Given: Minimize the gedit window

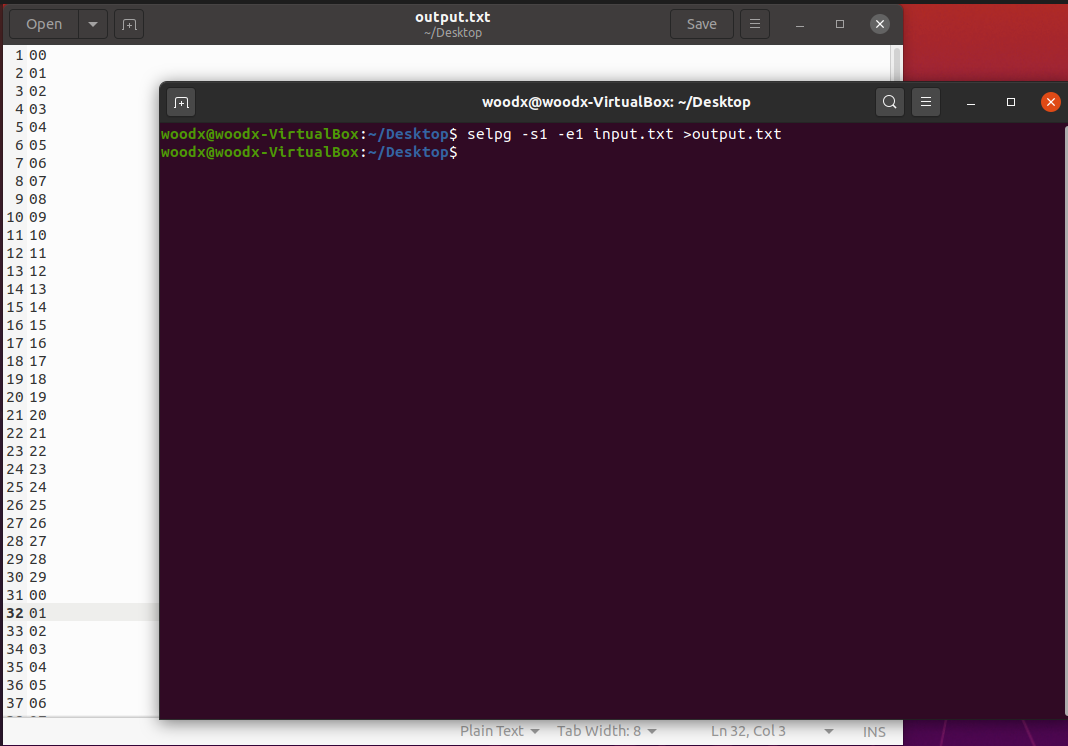Looking at the screenshot, I should click(800, 25).
